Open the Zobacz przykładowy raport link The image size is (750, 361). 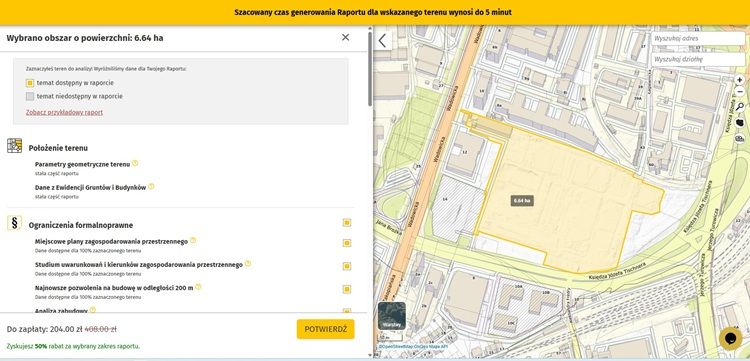pyautogui.click(x=64, y=112)
